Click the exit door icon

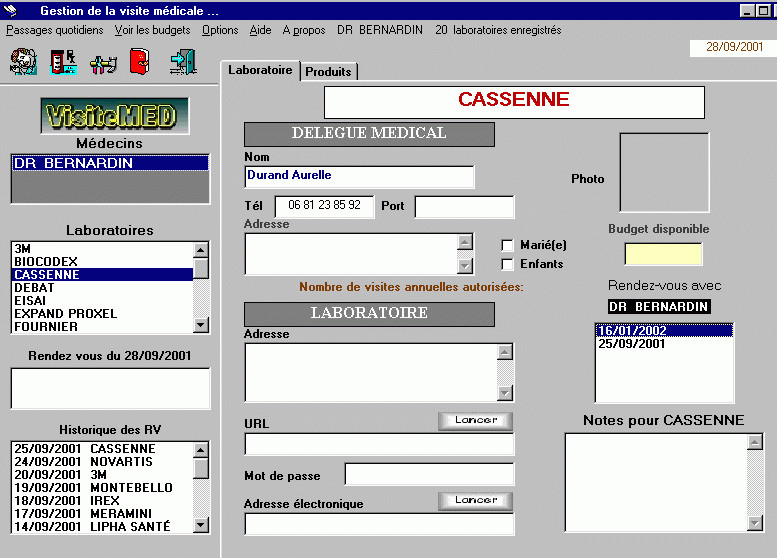(183, 62)
